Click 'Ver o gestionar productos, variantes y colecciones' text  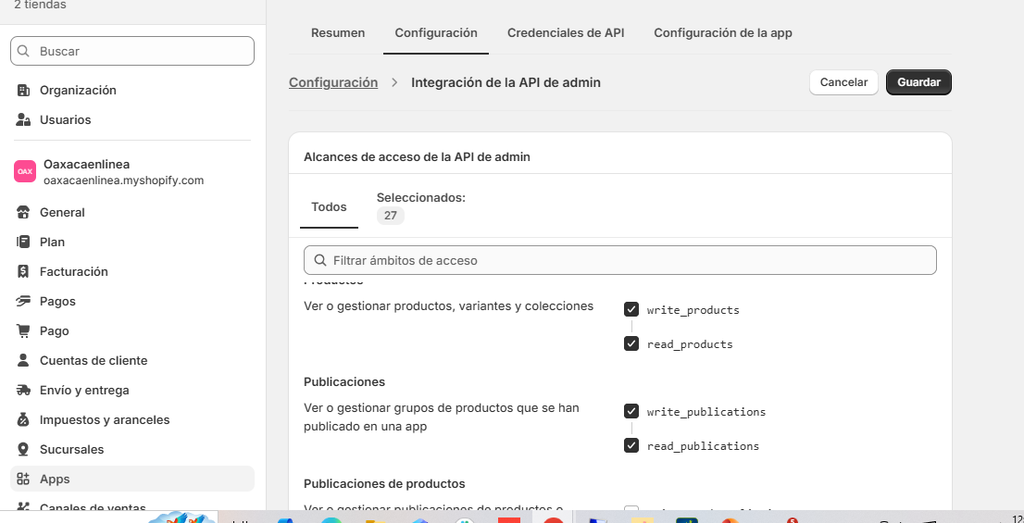(x=449, y=306)
